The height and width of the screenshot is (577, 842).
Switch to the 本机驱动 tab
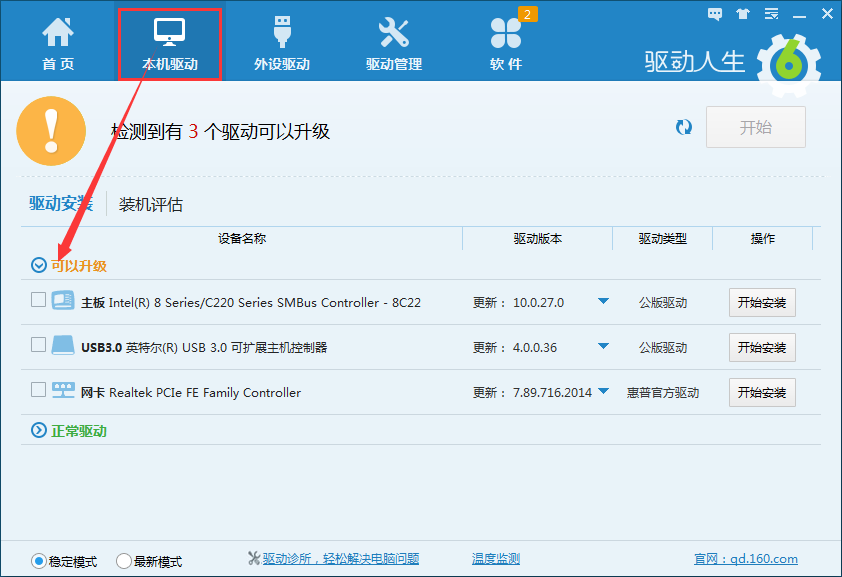click(169, 42)
